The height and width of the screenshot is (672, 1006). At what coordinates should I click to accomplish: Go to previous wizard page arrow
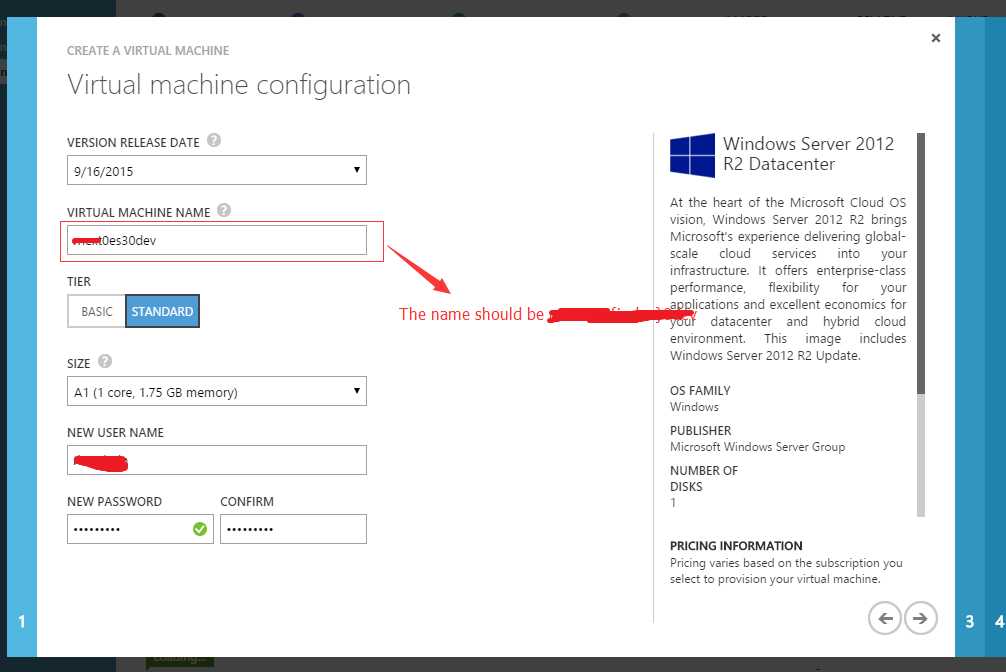click(885, 618)
